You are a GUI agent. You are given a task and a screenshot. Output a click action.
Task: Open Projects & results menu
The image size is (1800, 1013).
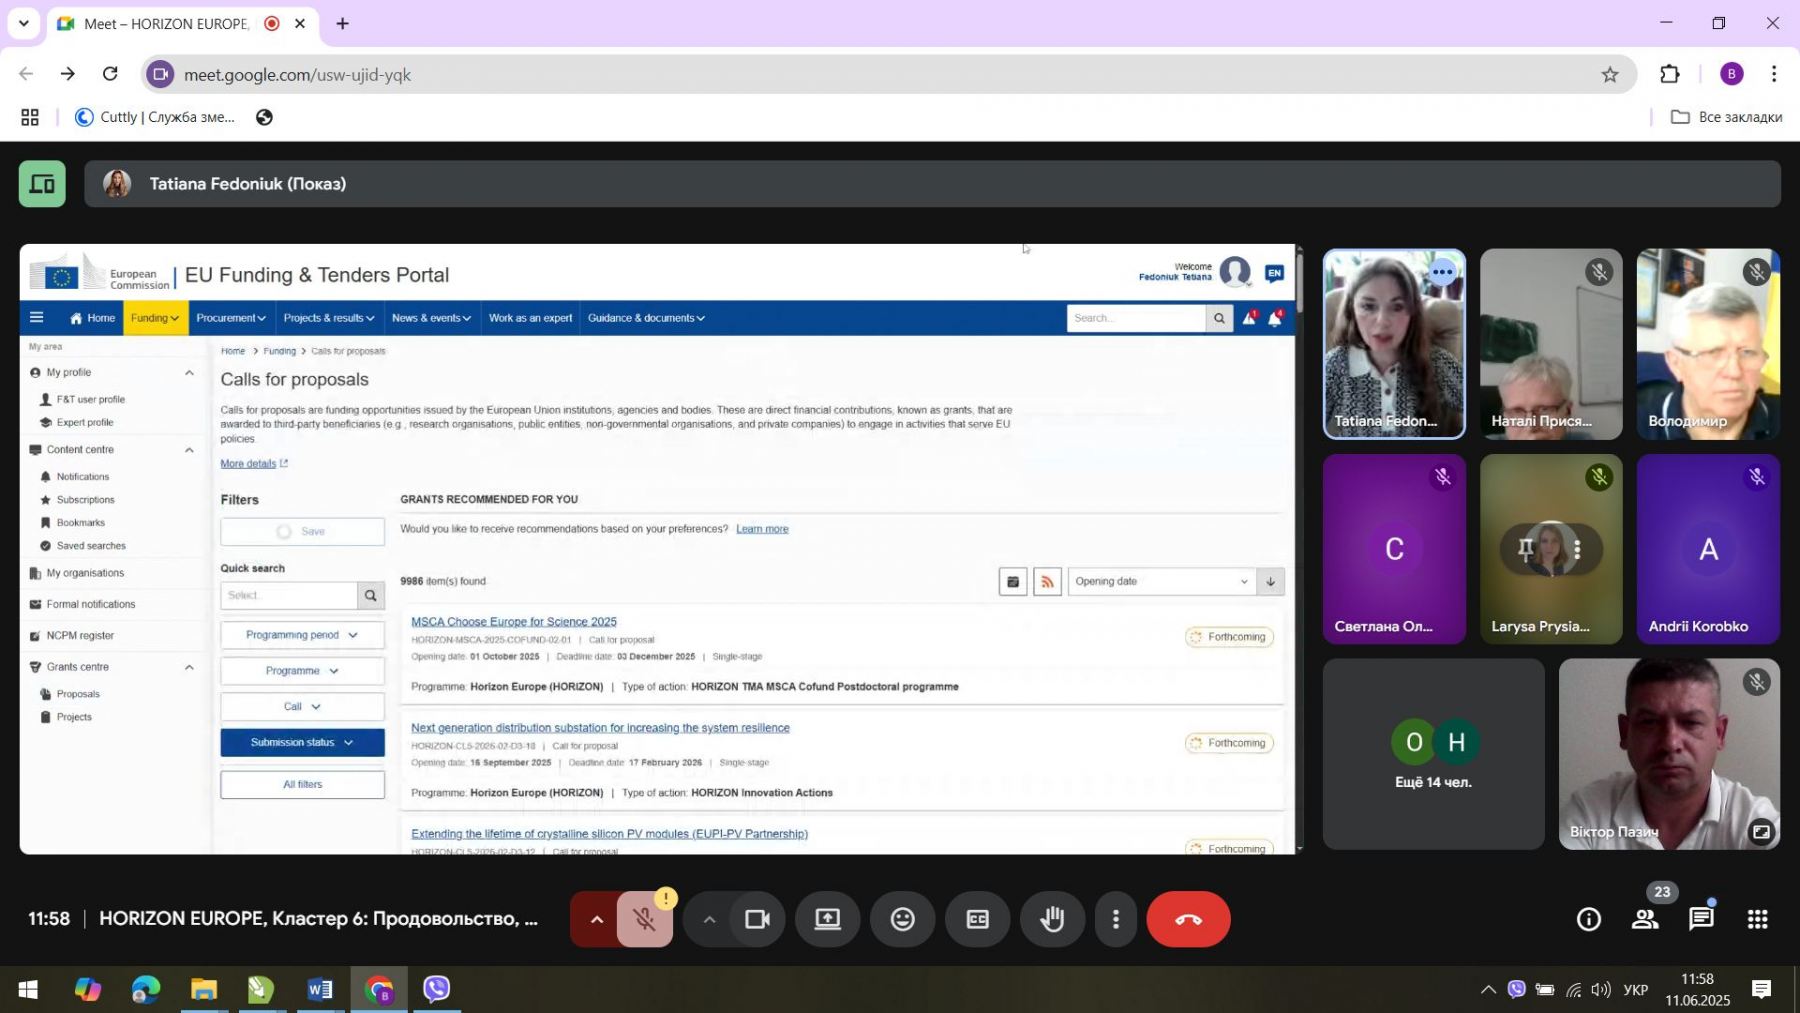click(329, 318)
